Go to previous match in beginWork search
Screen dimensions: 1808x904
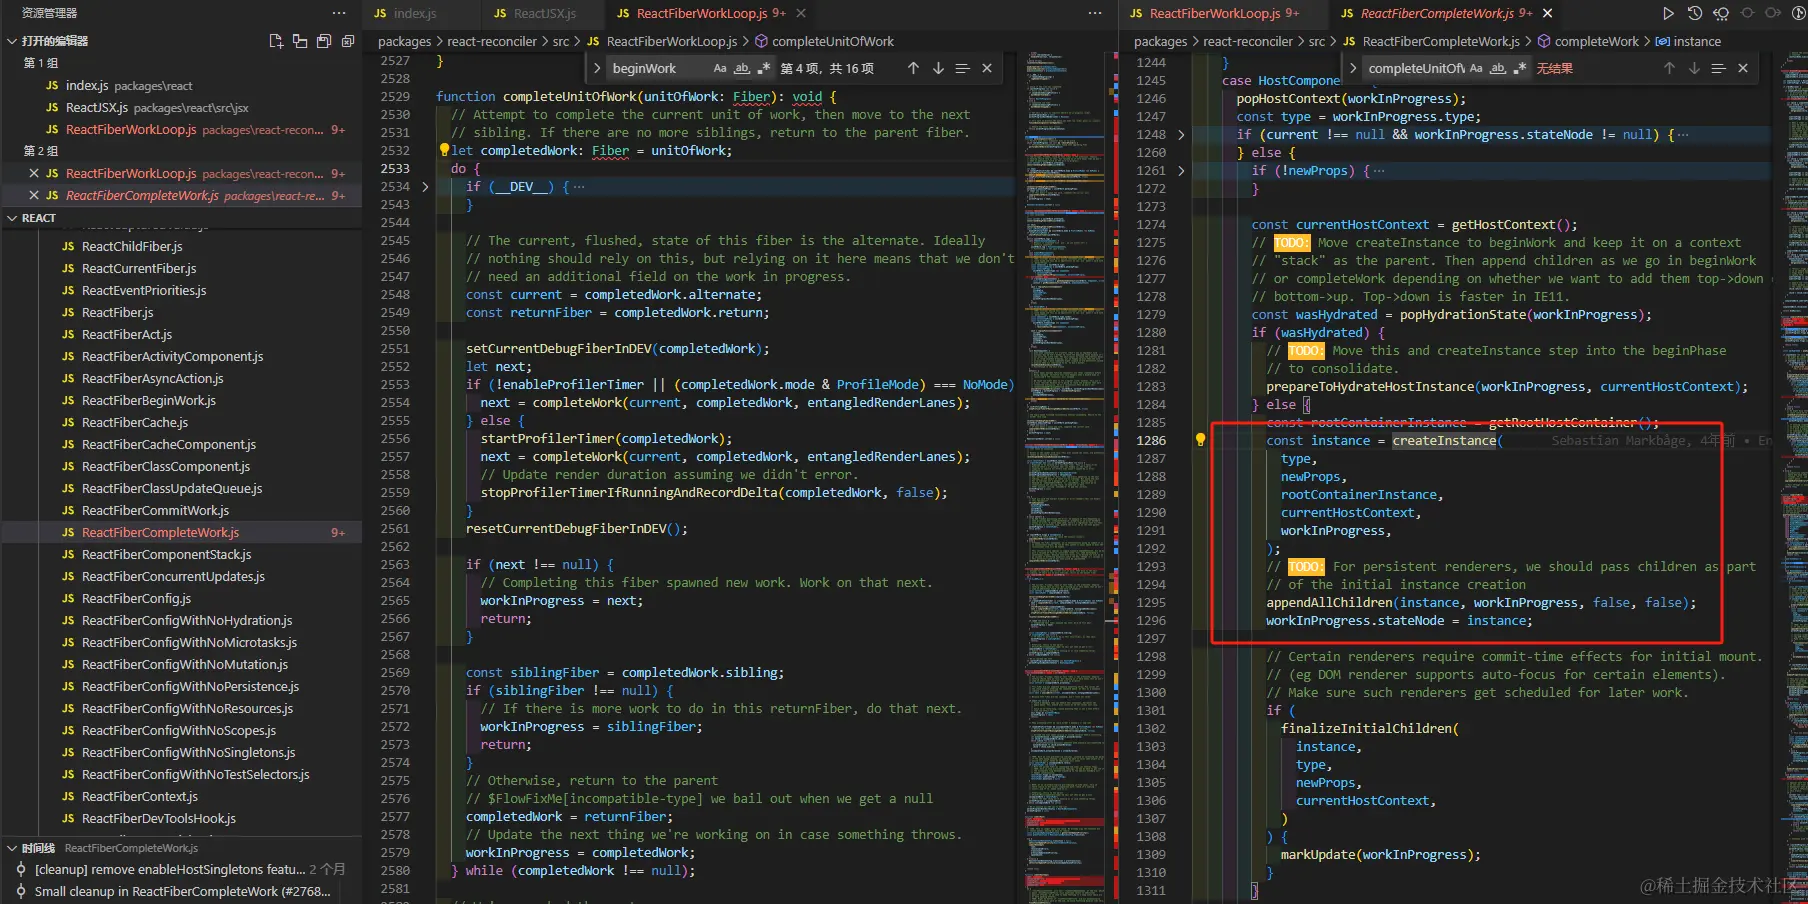913,68
